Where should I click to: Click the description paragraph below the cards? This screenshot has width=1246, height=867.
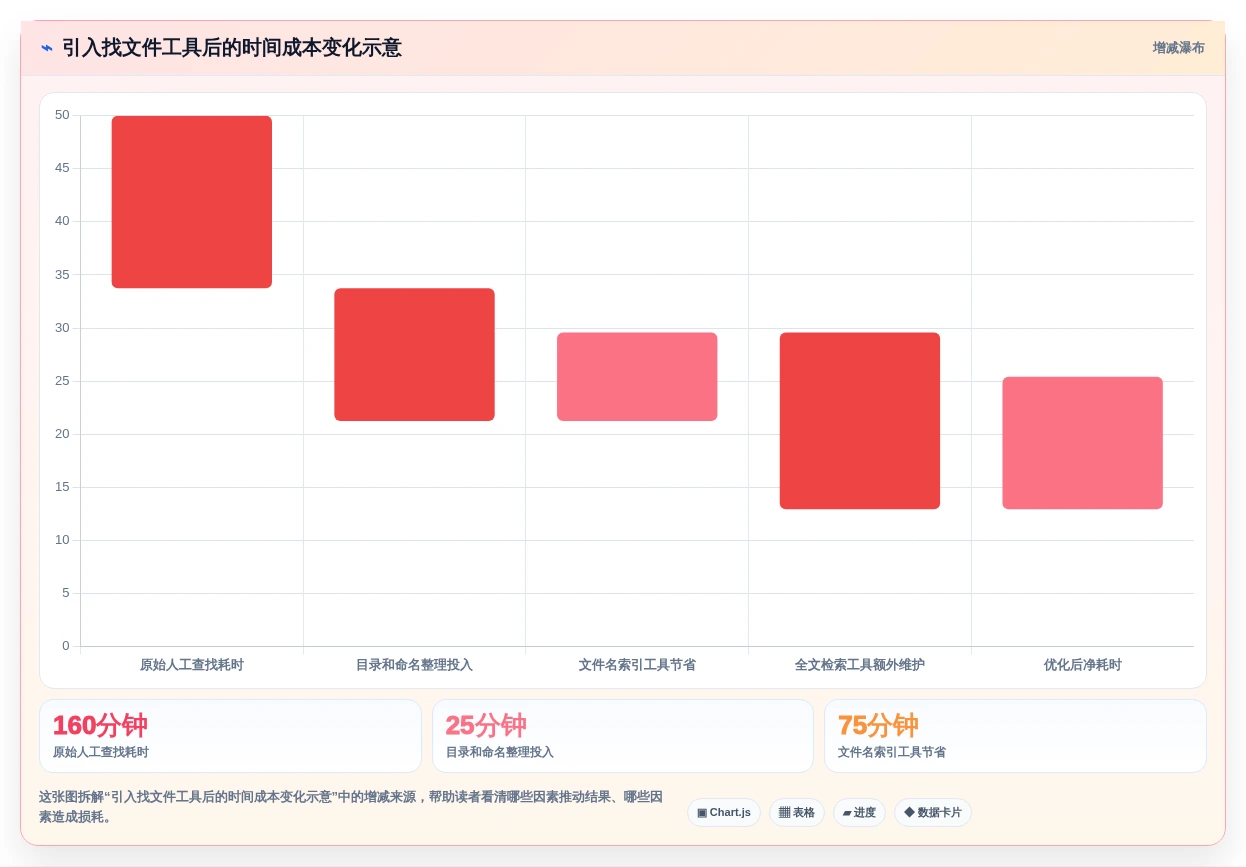pyautogui.click(x=351, y=807)
